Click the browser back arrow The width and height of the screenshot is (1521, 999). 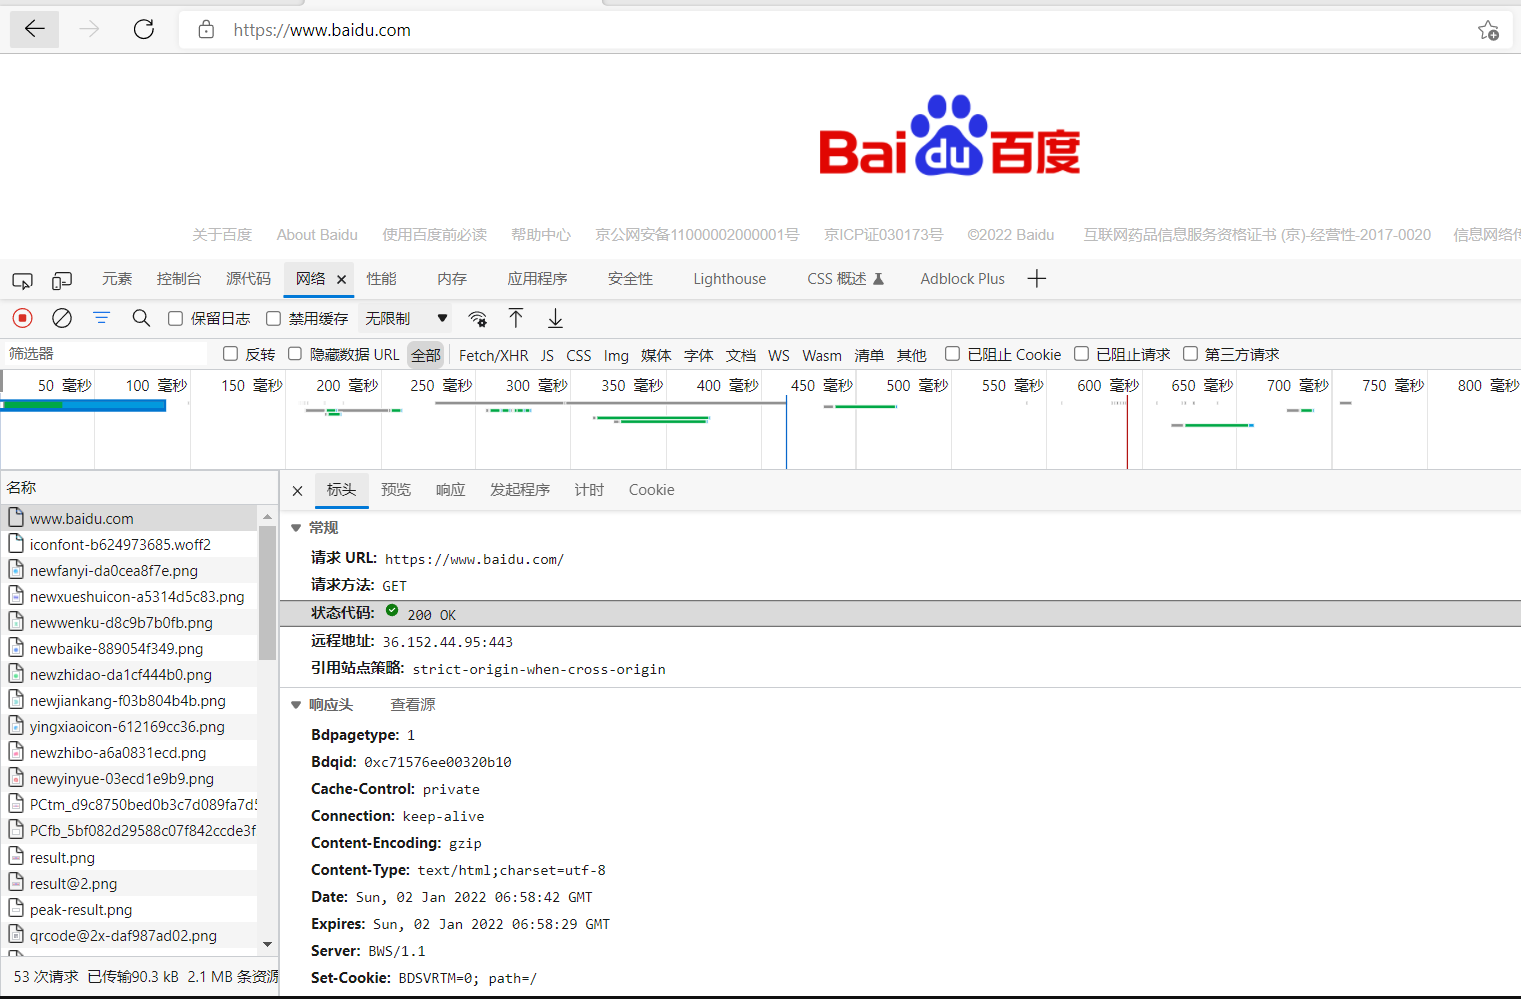35,30
